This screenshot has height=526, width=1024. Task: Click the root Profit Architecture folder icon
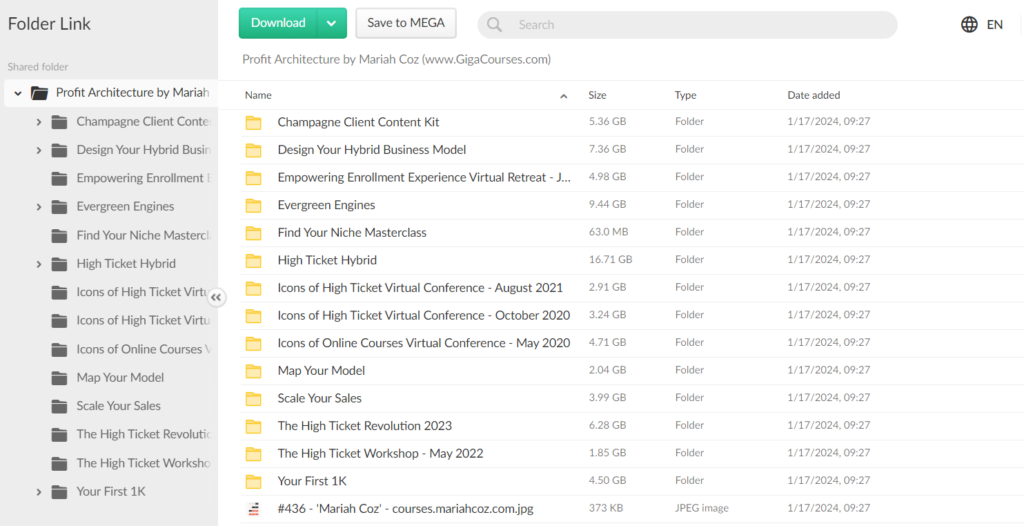pos(39,93)
